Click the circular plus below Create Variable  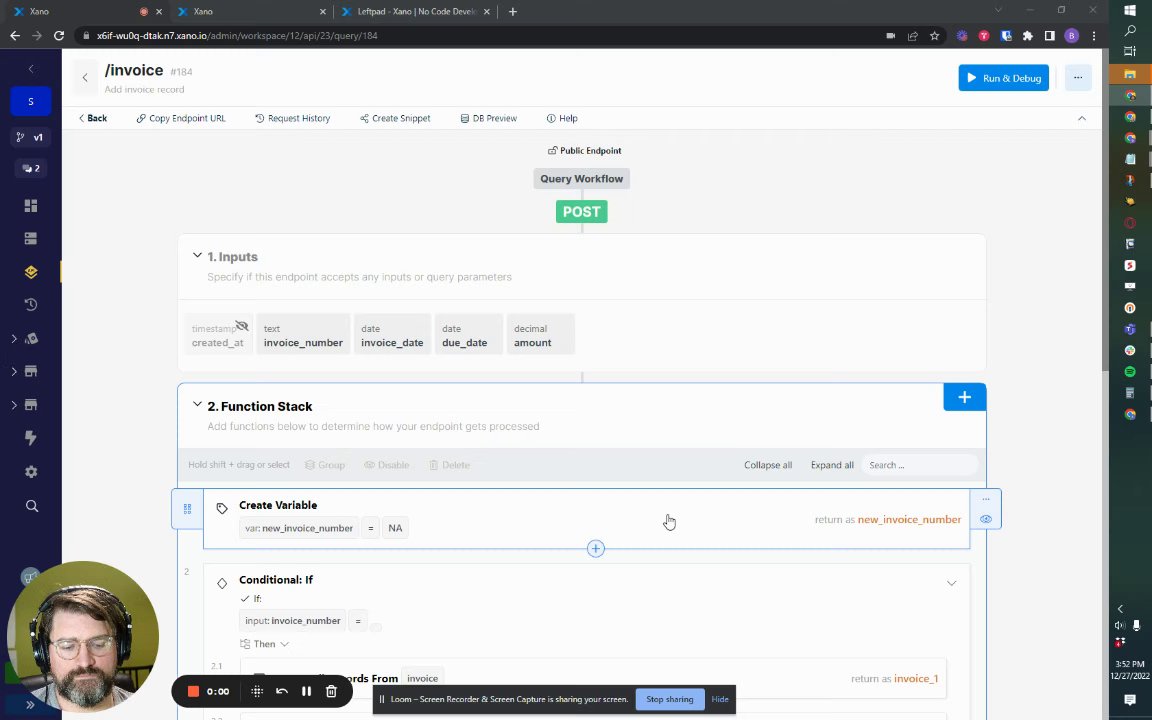tap(596, 549)
